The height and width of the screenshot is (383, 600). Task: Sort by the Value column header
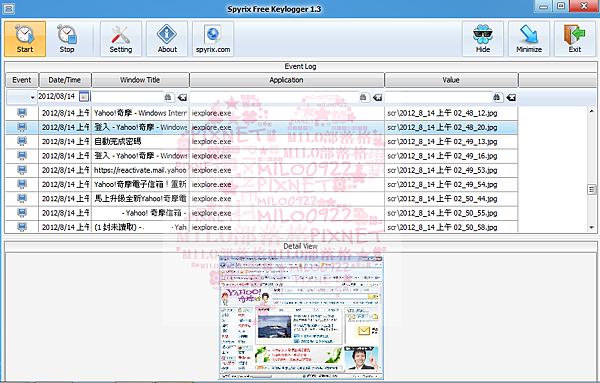click(x=451, y=80)
